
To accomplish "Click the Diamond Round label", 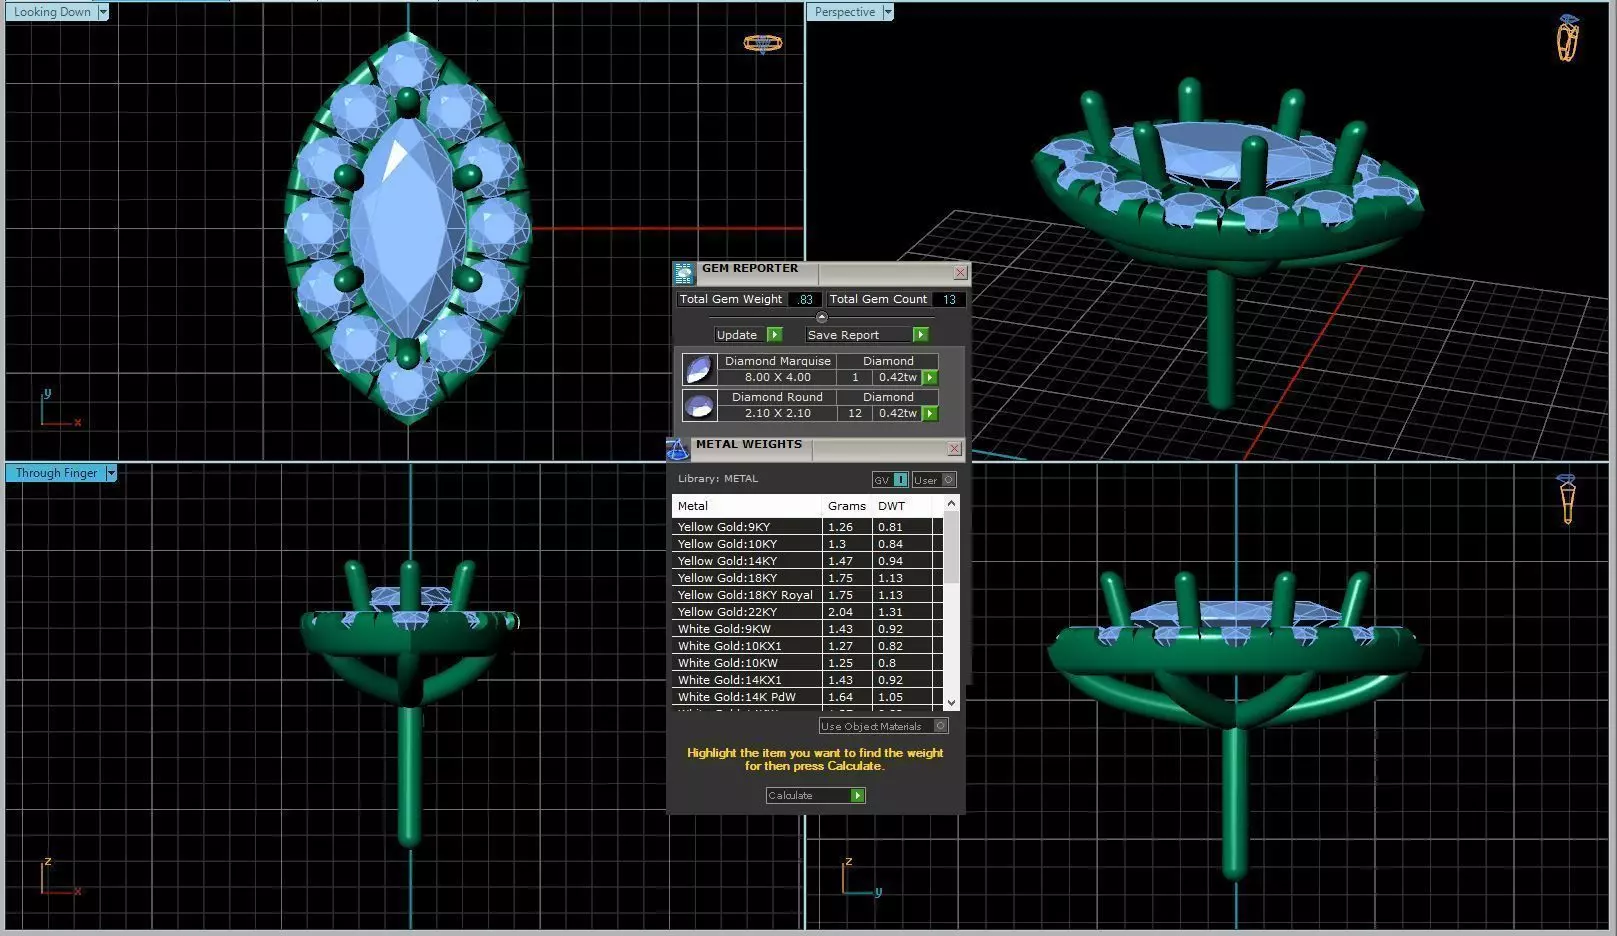I will tap(777, 397).
